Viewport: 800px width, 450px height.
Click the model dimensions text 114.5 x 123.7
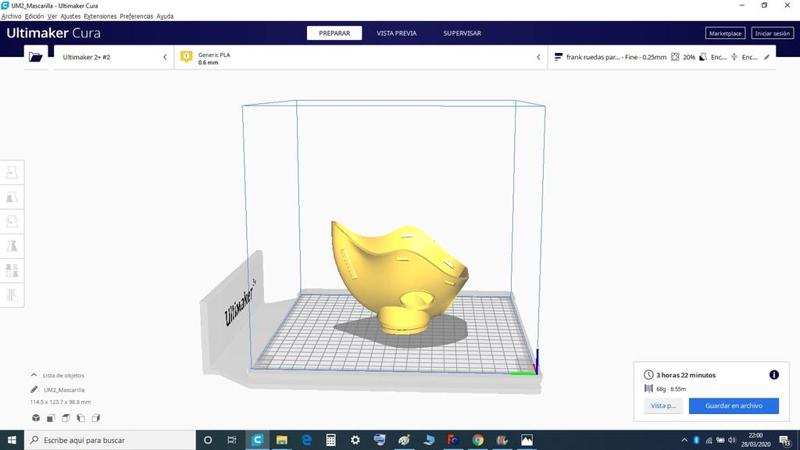(x=60, y=402)
